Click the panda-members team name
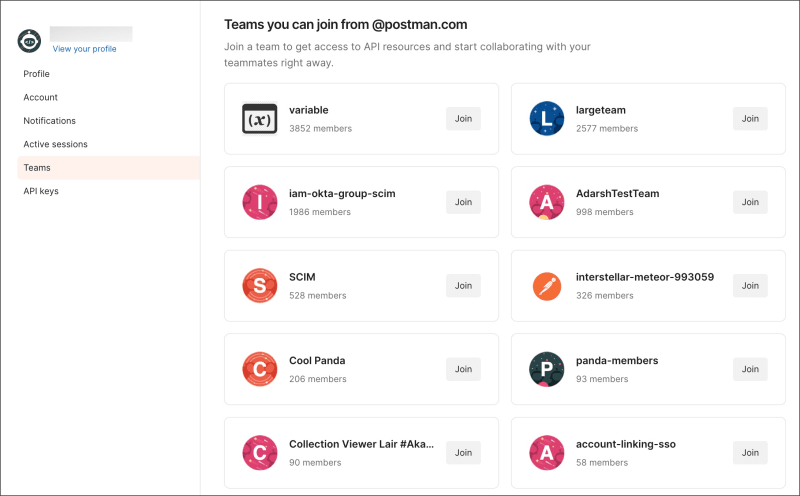Image resolution: width=800 pixels, height=496 pixels. click(x=617, y=361)
